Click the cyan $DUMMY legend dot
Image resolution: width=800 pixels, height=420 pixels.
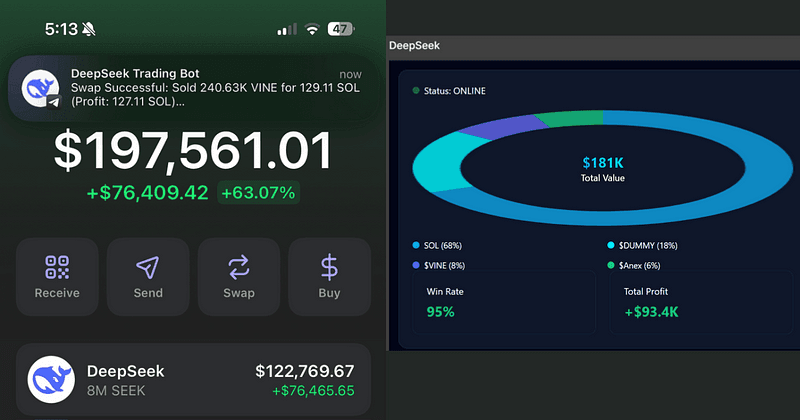pyautogui.click(x=611, y=245)
